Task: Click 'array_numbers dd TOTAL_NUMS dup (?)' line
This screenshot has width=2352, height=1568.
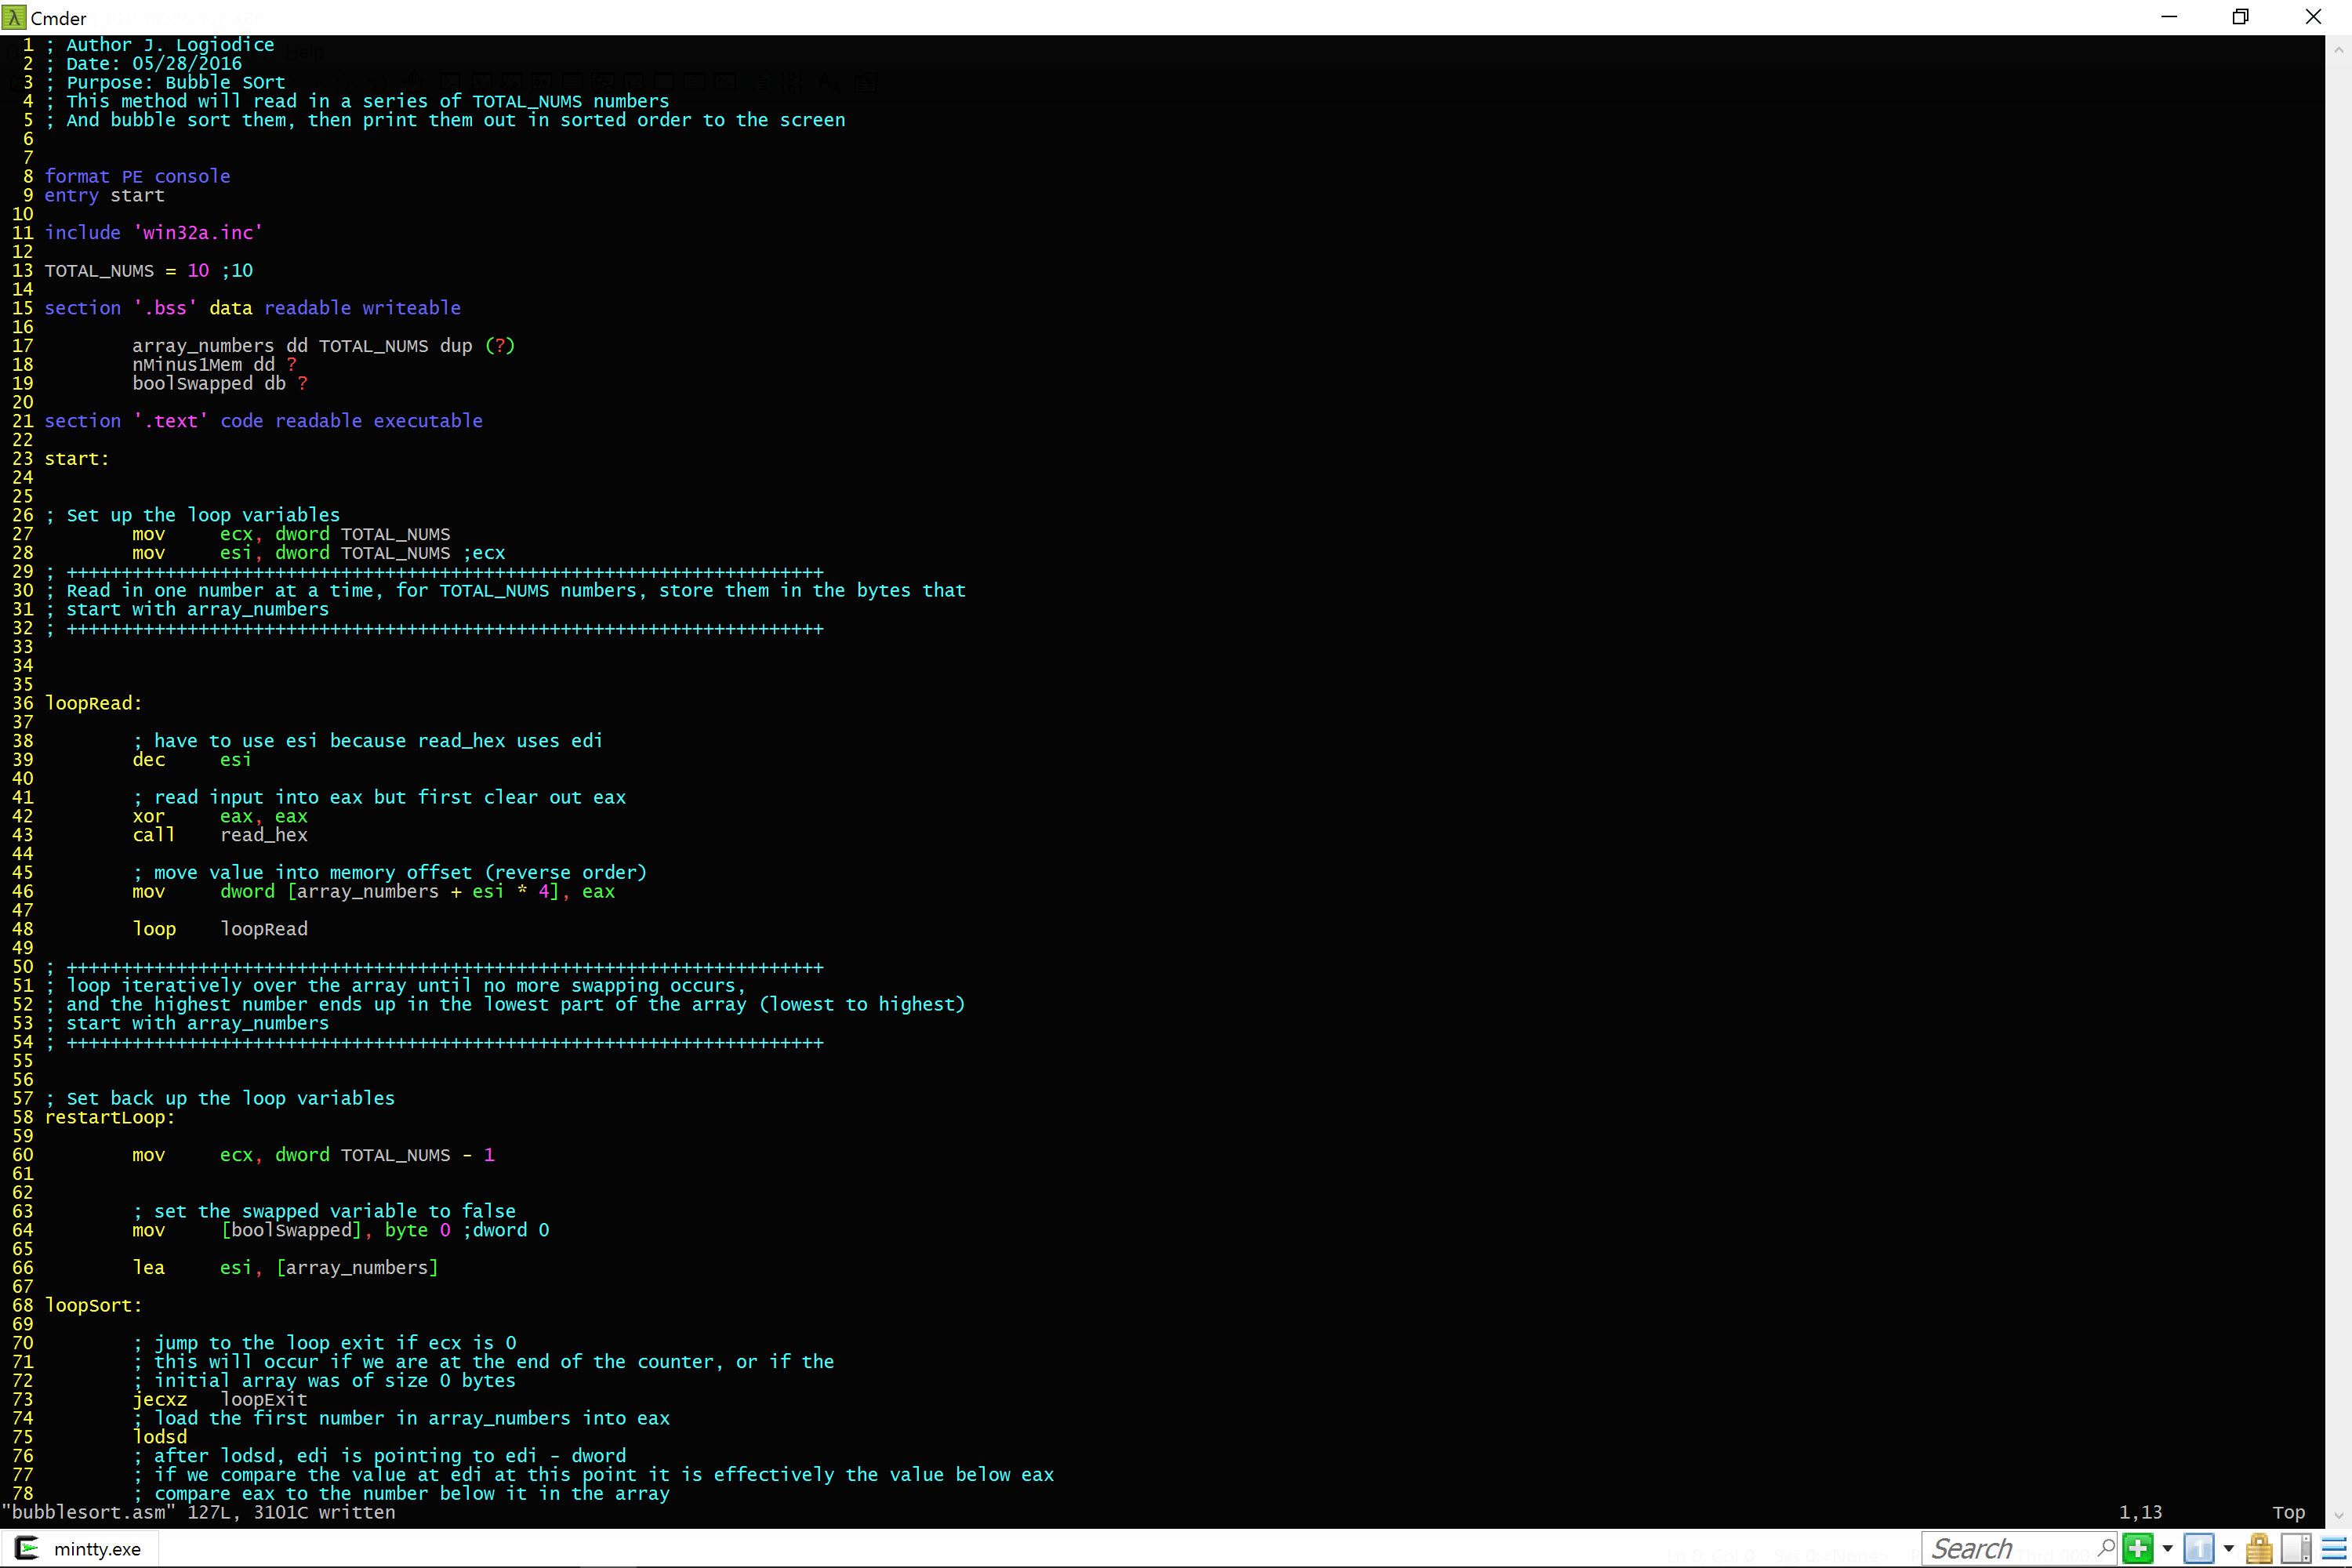Action: [x=323, y=346]
